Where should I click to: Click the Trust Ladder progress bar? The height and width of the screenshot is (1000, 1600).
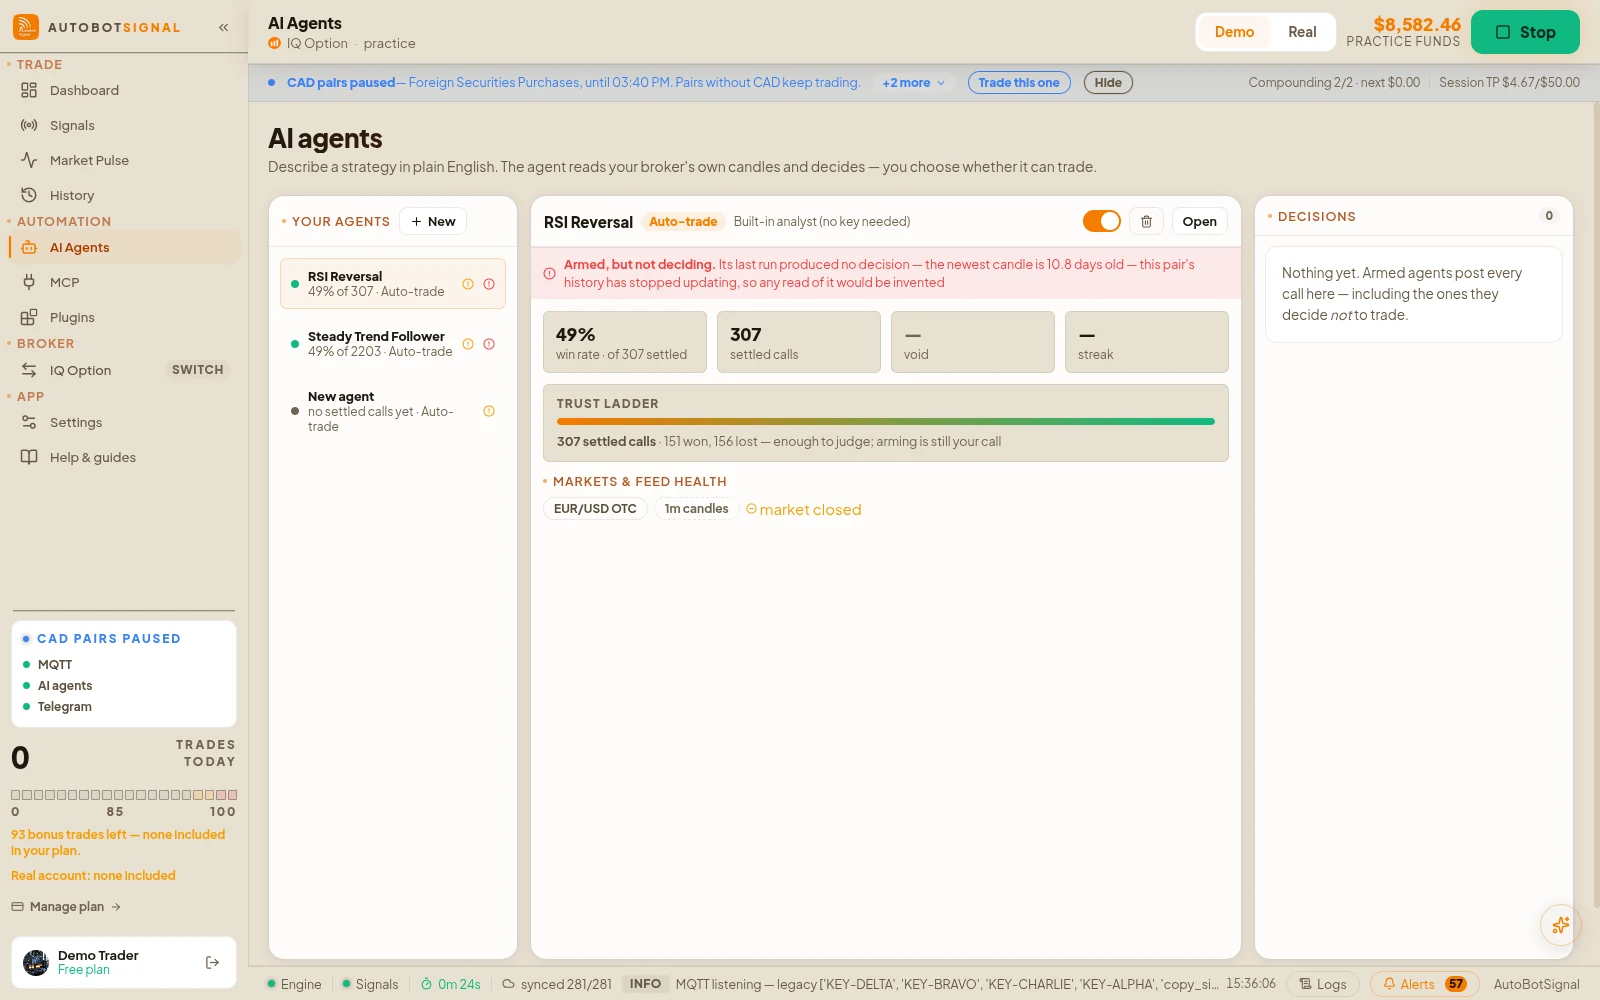tap(886, 422)
